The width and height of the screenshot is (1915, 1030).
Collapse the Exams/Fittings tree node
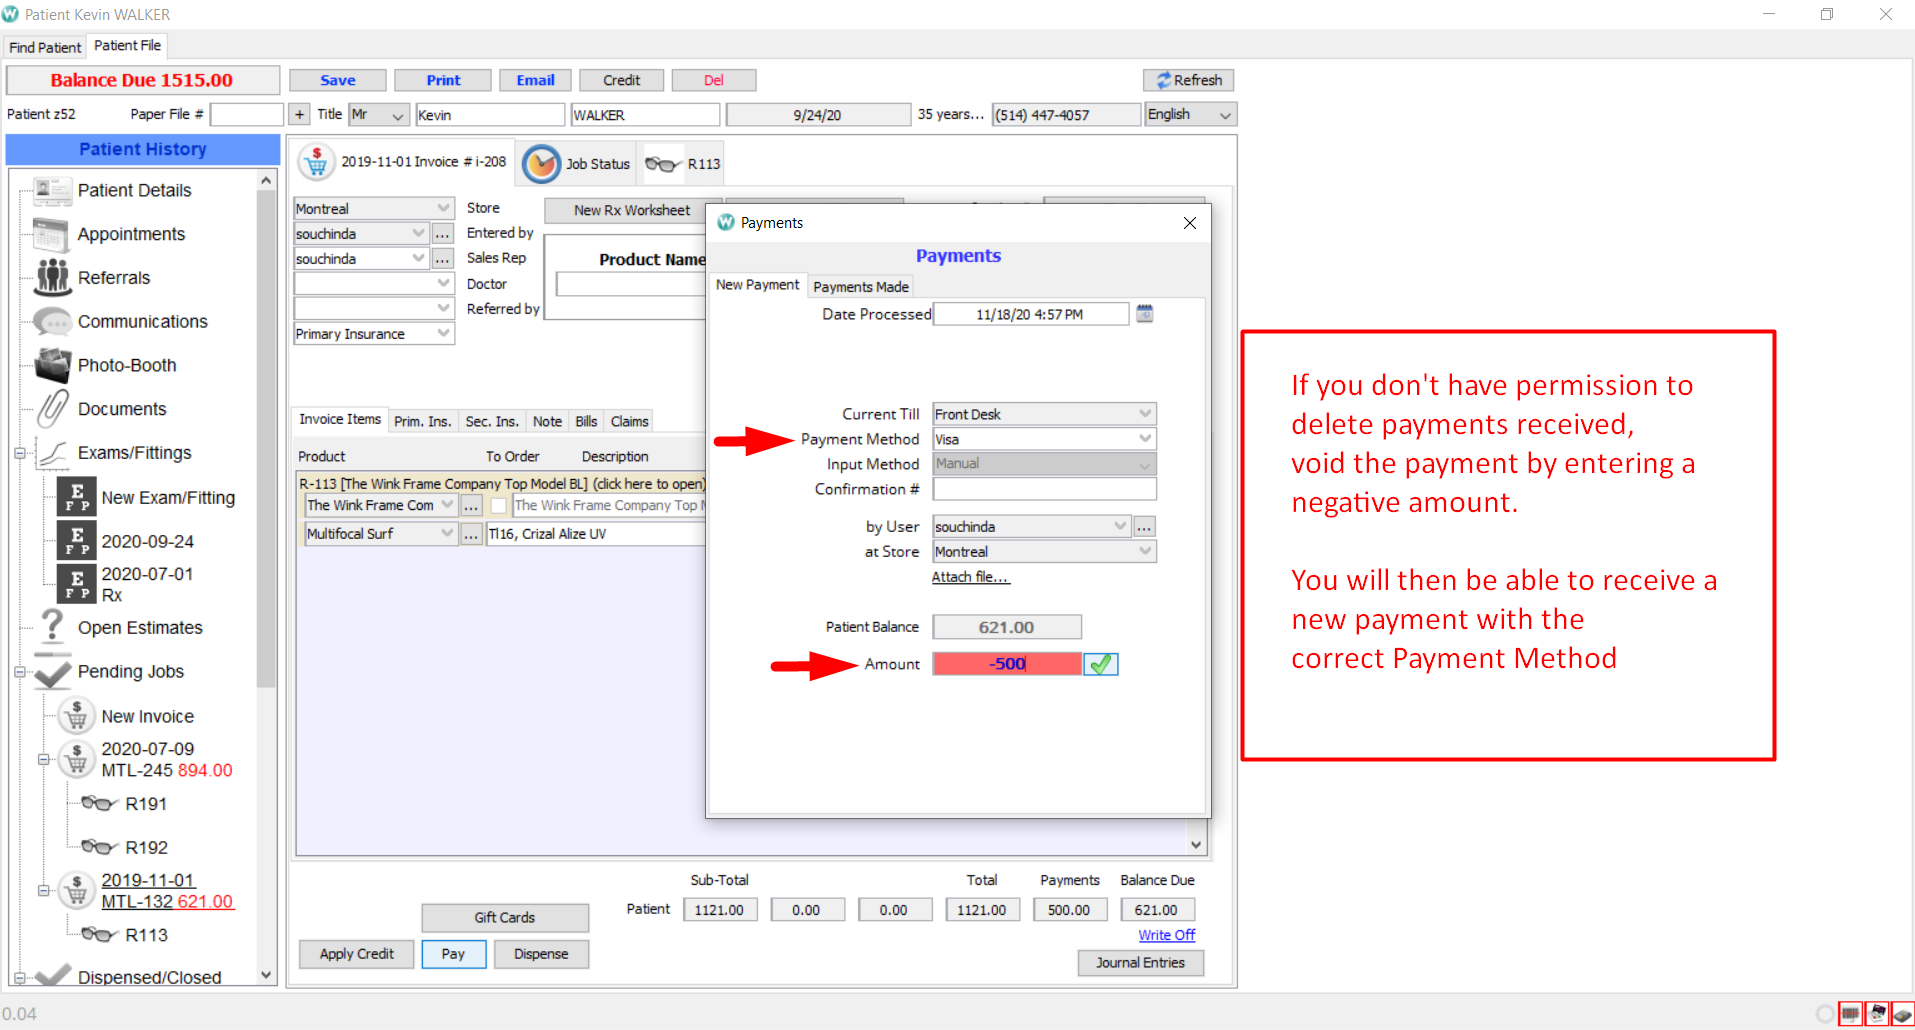(20, 453)
